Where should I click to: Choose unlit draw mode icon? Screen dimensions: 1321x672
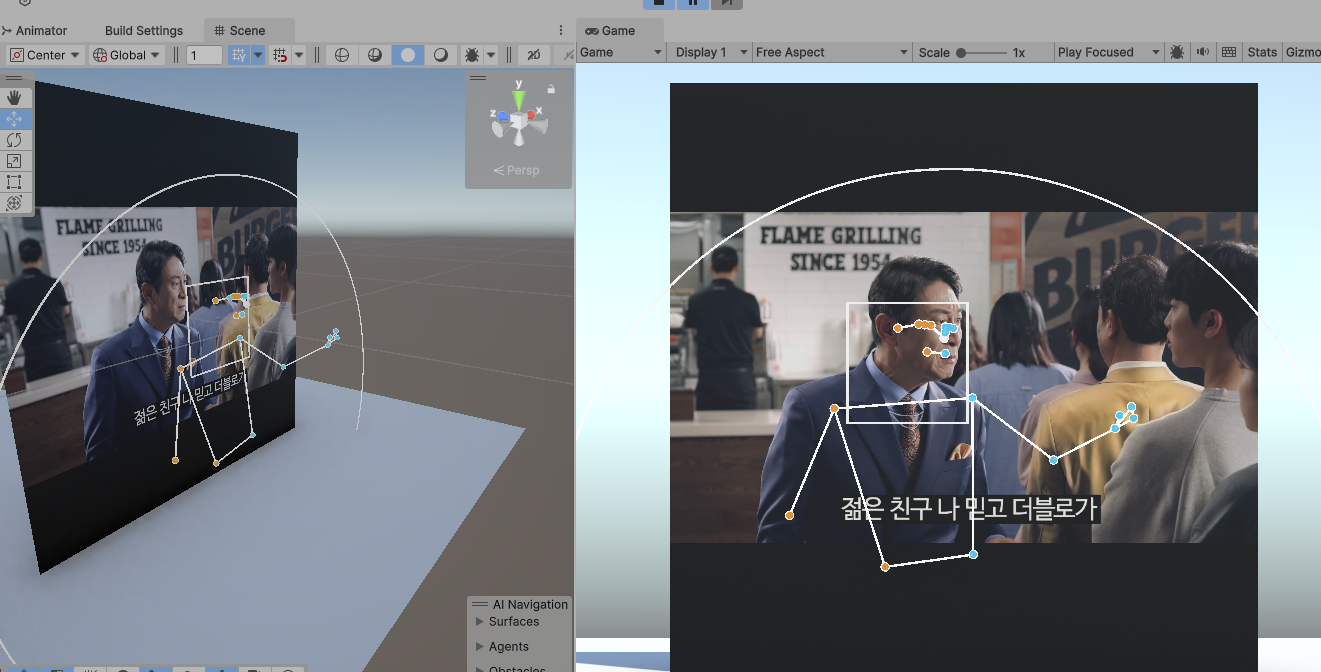pos(440,55)
